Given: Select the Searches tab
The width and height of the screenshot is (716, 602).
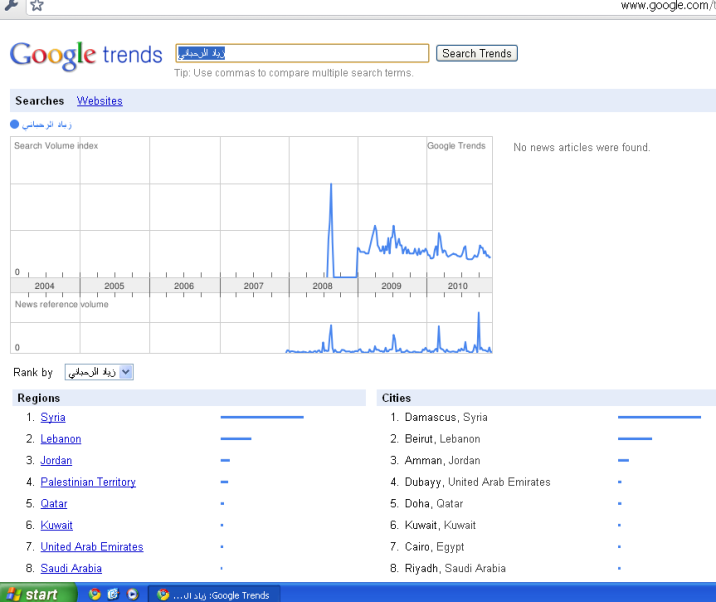Looking at the screenshot, I should (39, 101).
